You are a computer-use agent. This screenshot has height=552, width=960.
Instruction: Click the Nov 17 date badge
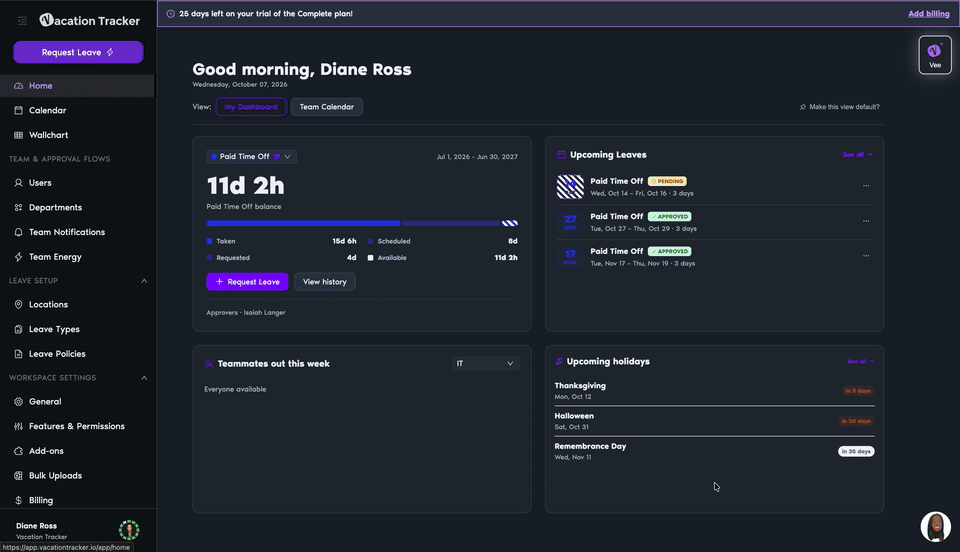pos(570,256)
